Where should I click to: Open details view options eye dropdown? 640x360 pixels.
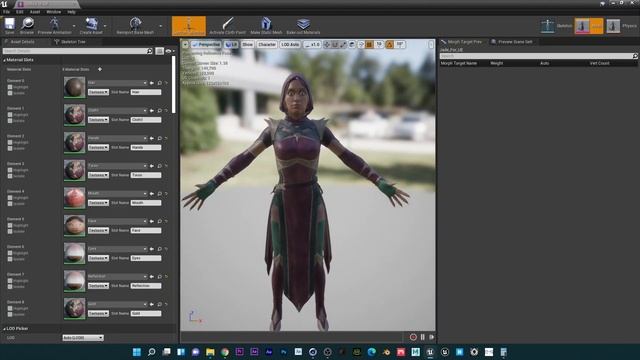pyautogui.click(x=169, y=51)
